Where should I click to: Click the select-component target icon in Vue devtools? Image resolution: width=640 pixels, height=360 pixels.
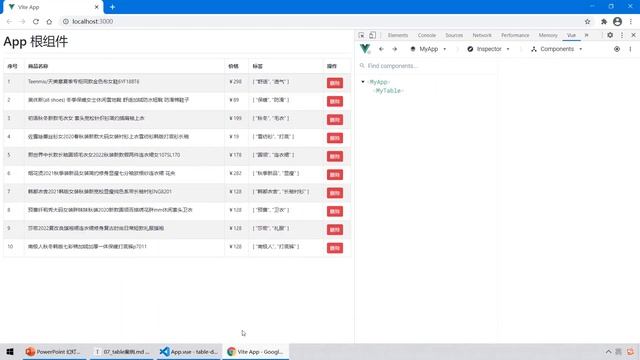[617, 49]
